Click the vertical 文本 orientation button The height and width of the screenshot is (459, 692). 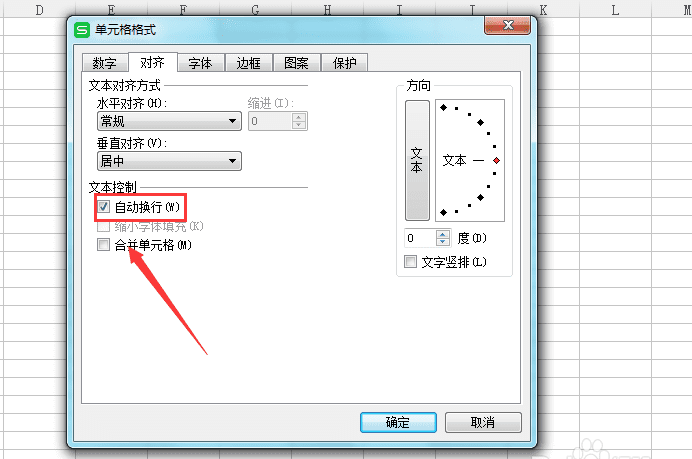click(417, 160)
